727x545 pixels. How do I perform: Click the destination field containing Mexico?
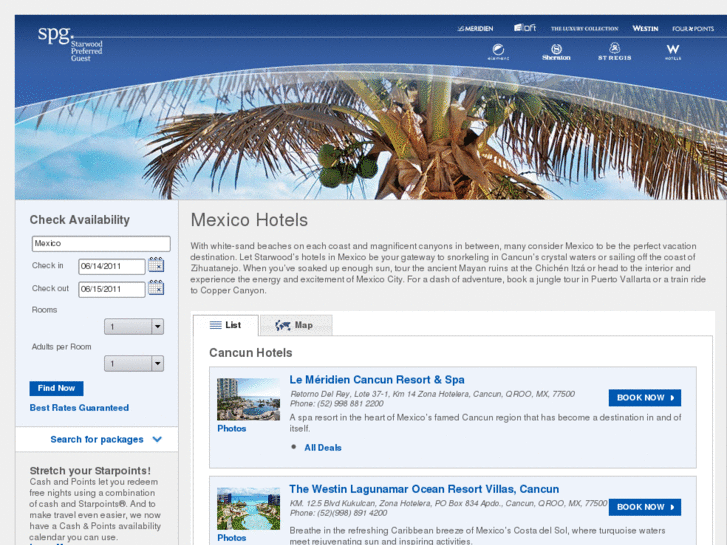click(101, 244)
